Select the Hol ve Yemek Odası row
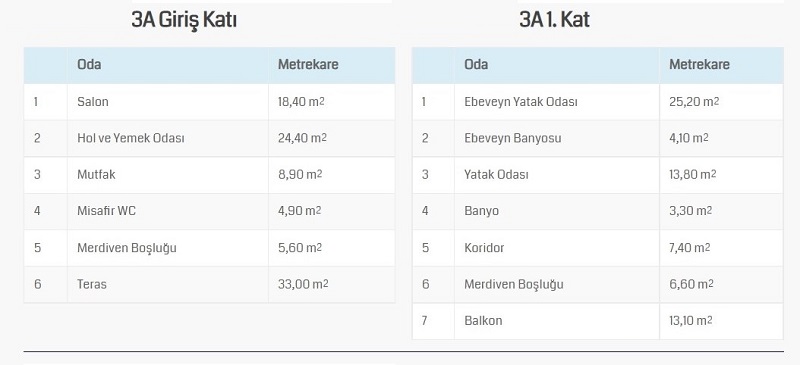The height and width of the screenshot is (365, 800). [x=209, y=138]
